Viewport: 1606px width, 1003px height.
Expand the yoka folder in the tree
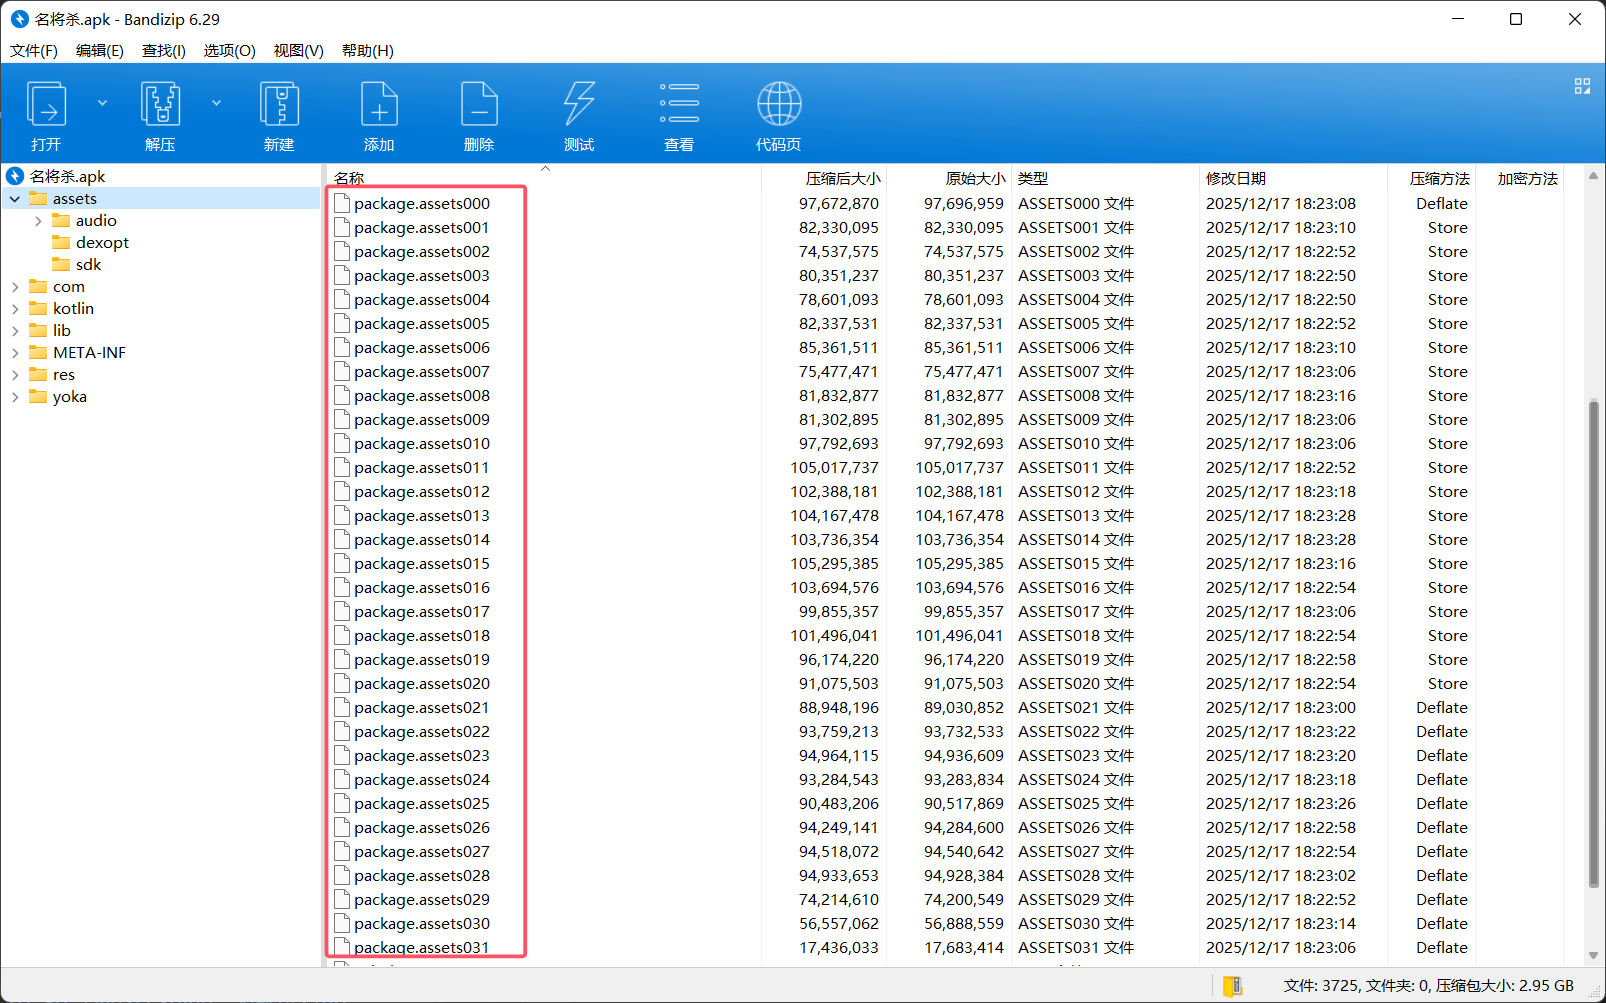[15, 397]
